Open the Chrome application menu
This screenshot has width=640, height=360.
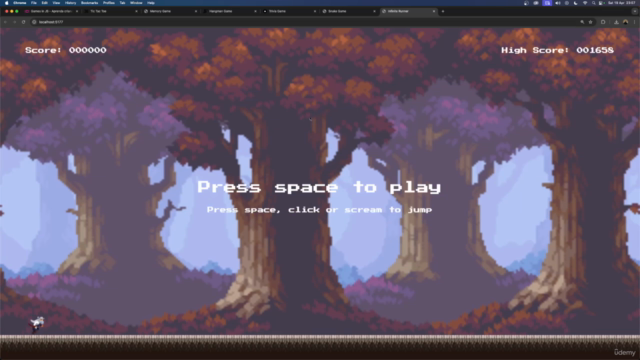pos(20,3)
